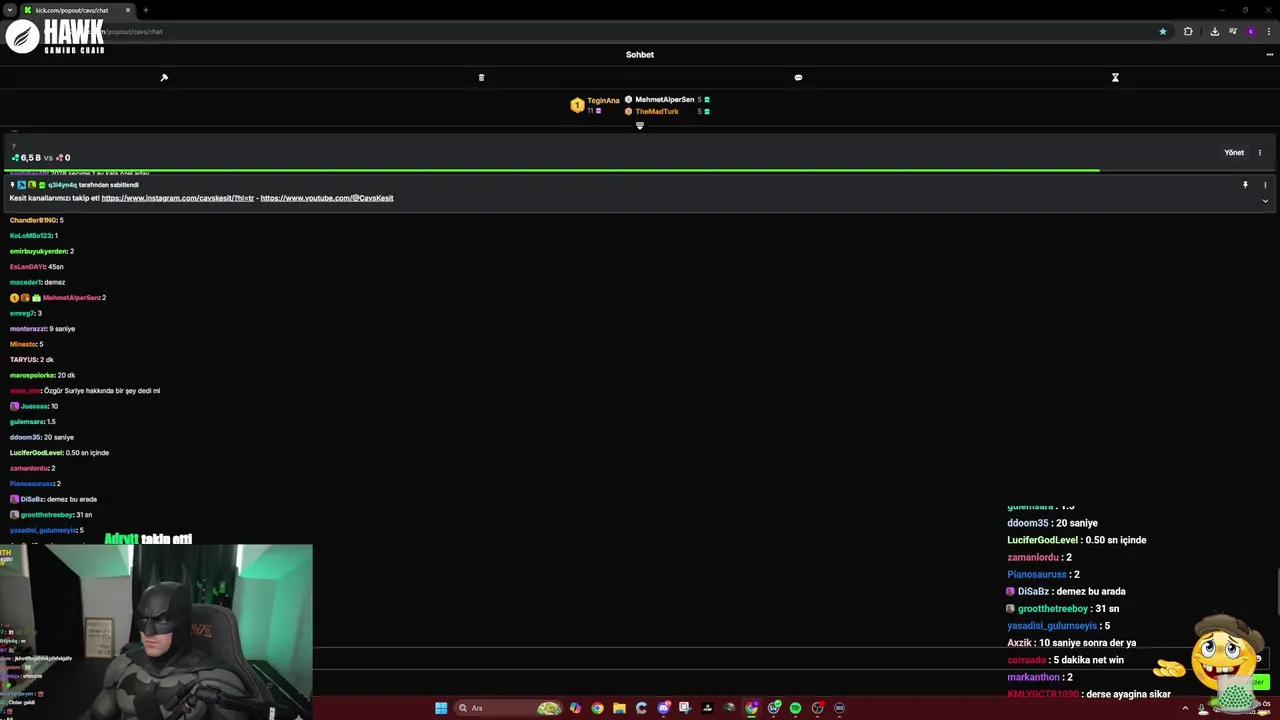The width and height of the screenshot is (1280, 720).
Task: Open the browser profile avatar
Action: [1250, 31]
